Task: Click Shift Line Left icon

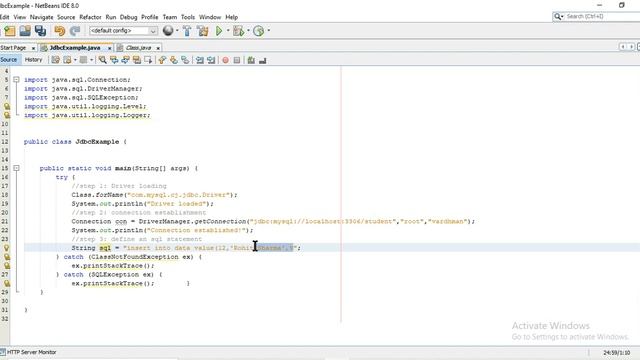Action: coord(200,60)
